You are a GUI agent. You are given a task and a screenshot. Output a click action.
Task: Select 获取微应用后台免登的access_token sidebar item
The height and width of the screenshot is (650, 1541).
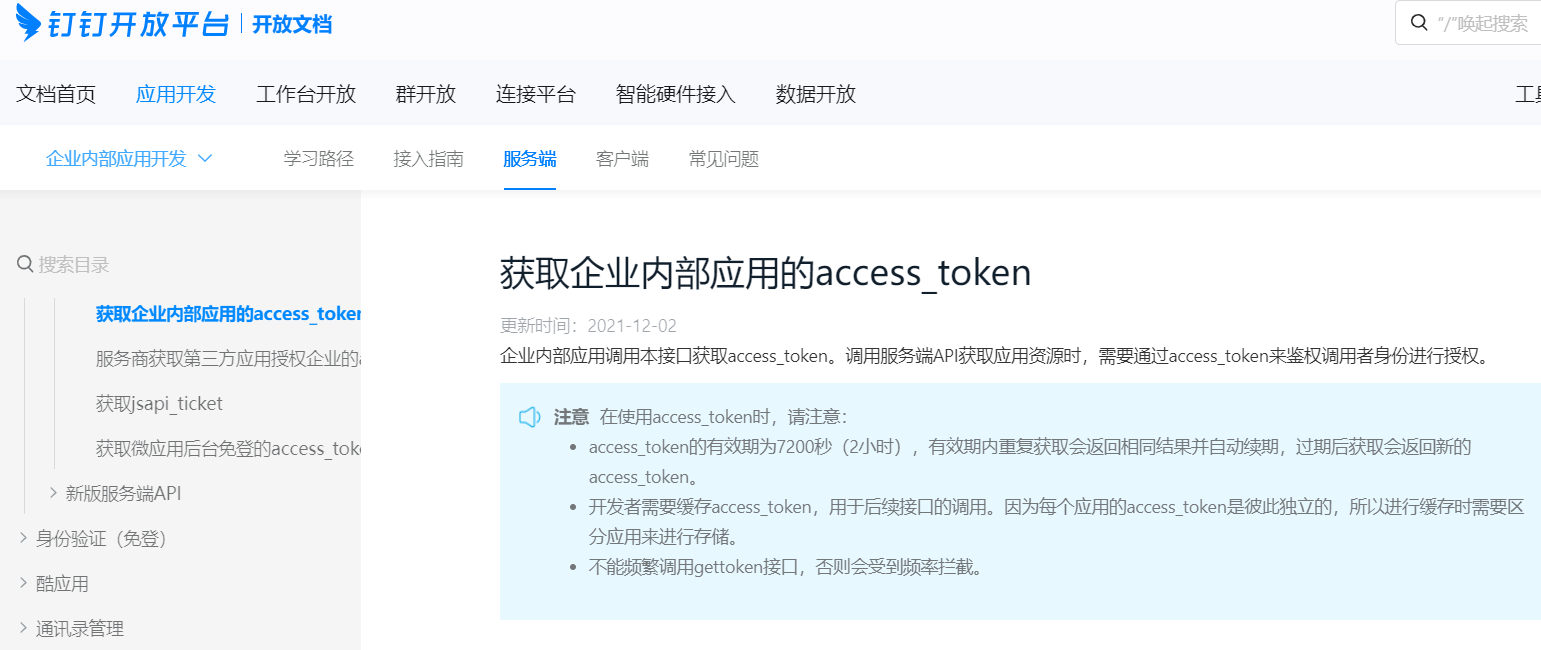(228, 448)
